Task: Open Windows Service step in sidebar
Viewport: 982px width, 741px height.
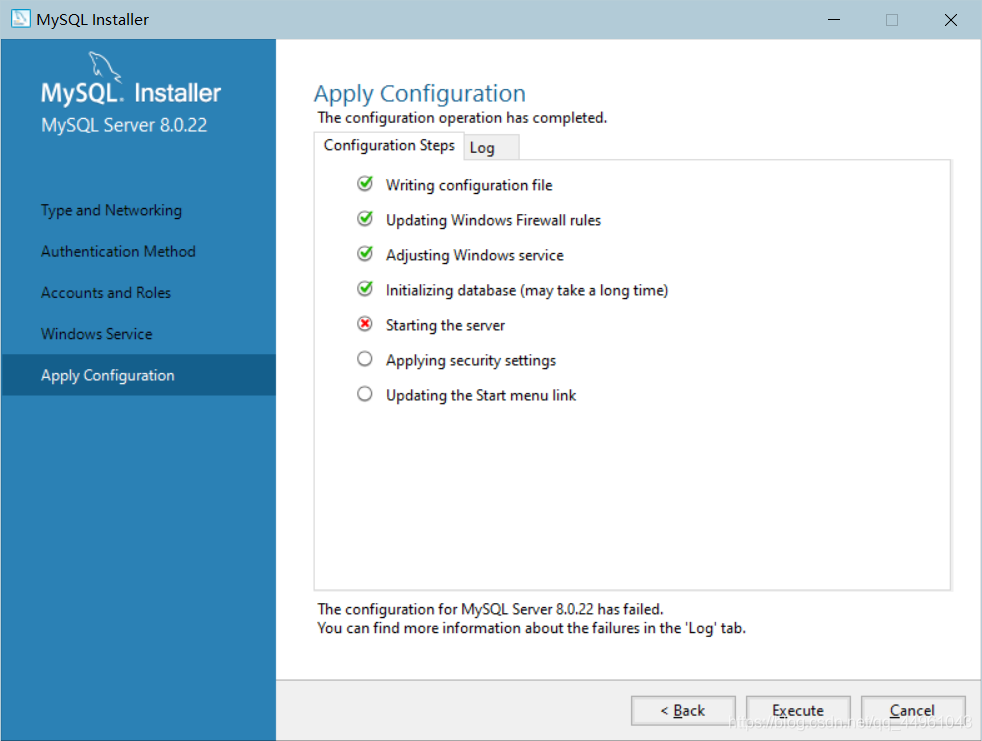Action: tap(96, 334)
